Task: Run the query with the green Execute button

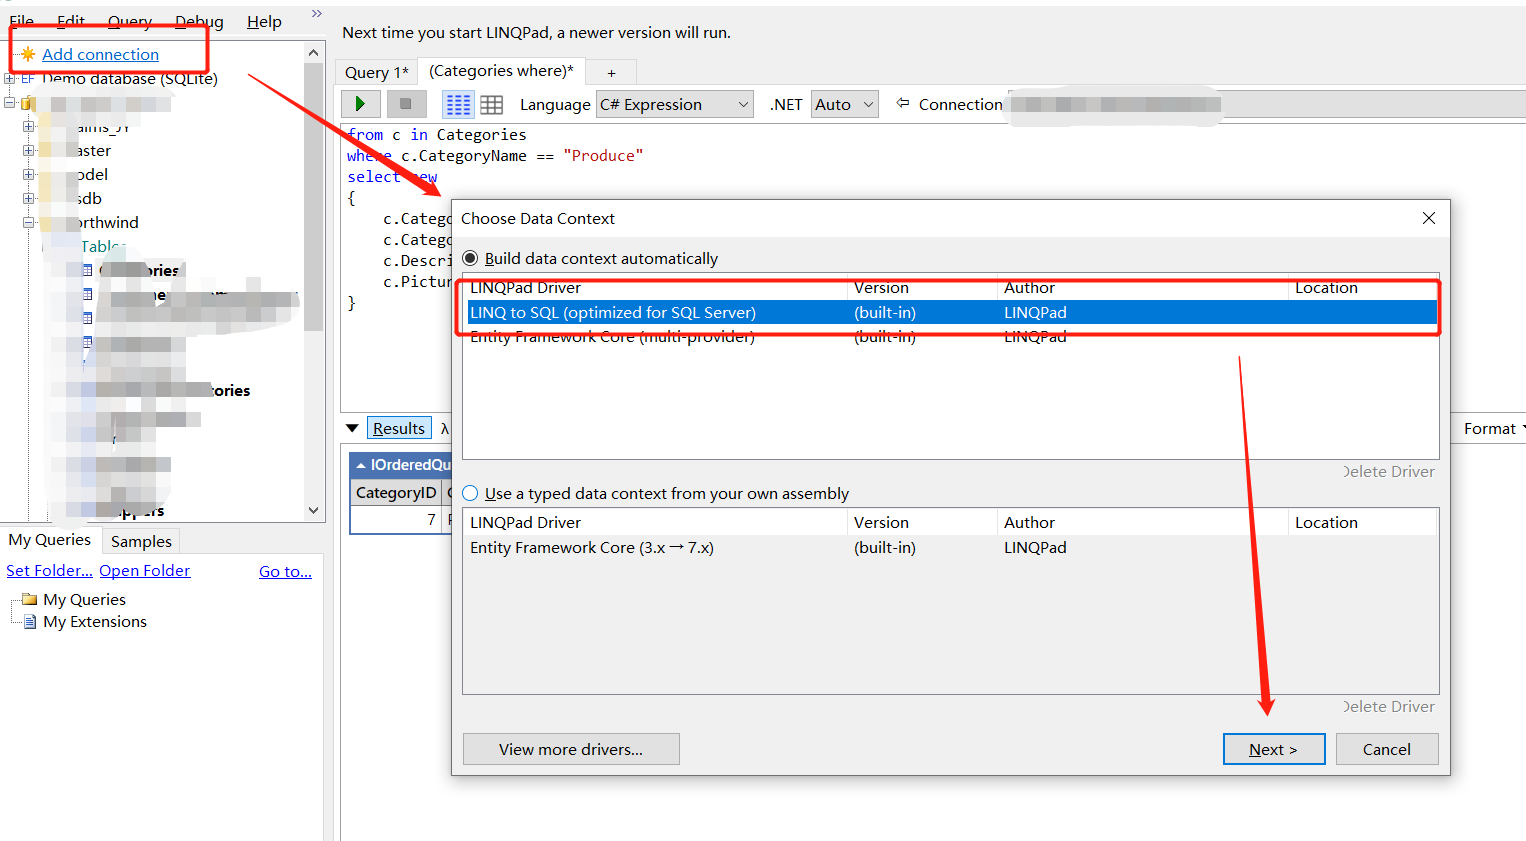Action: pyautogui.click(x=360, y=104)
